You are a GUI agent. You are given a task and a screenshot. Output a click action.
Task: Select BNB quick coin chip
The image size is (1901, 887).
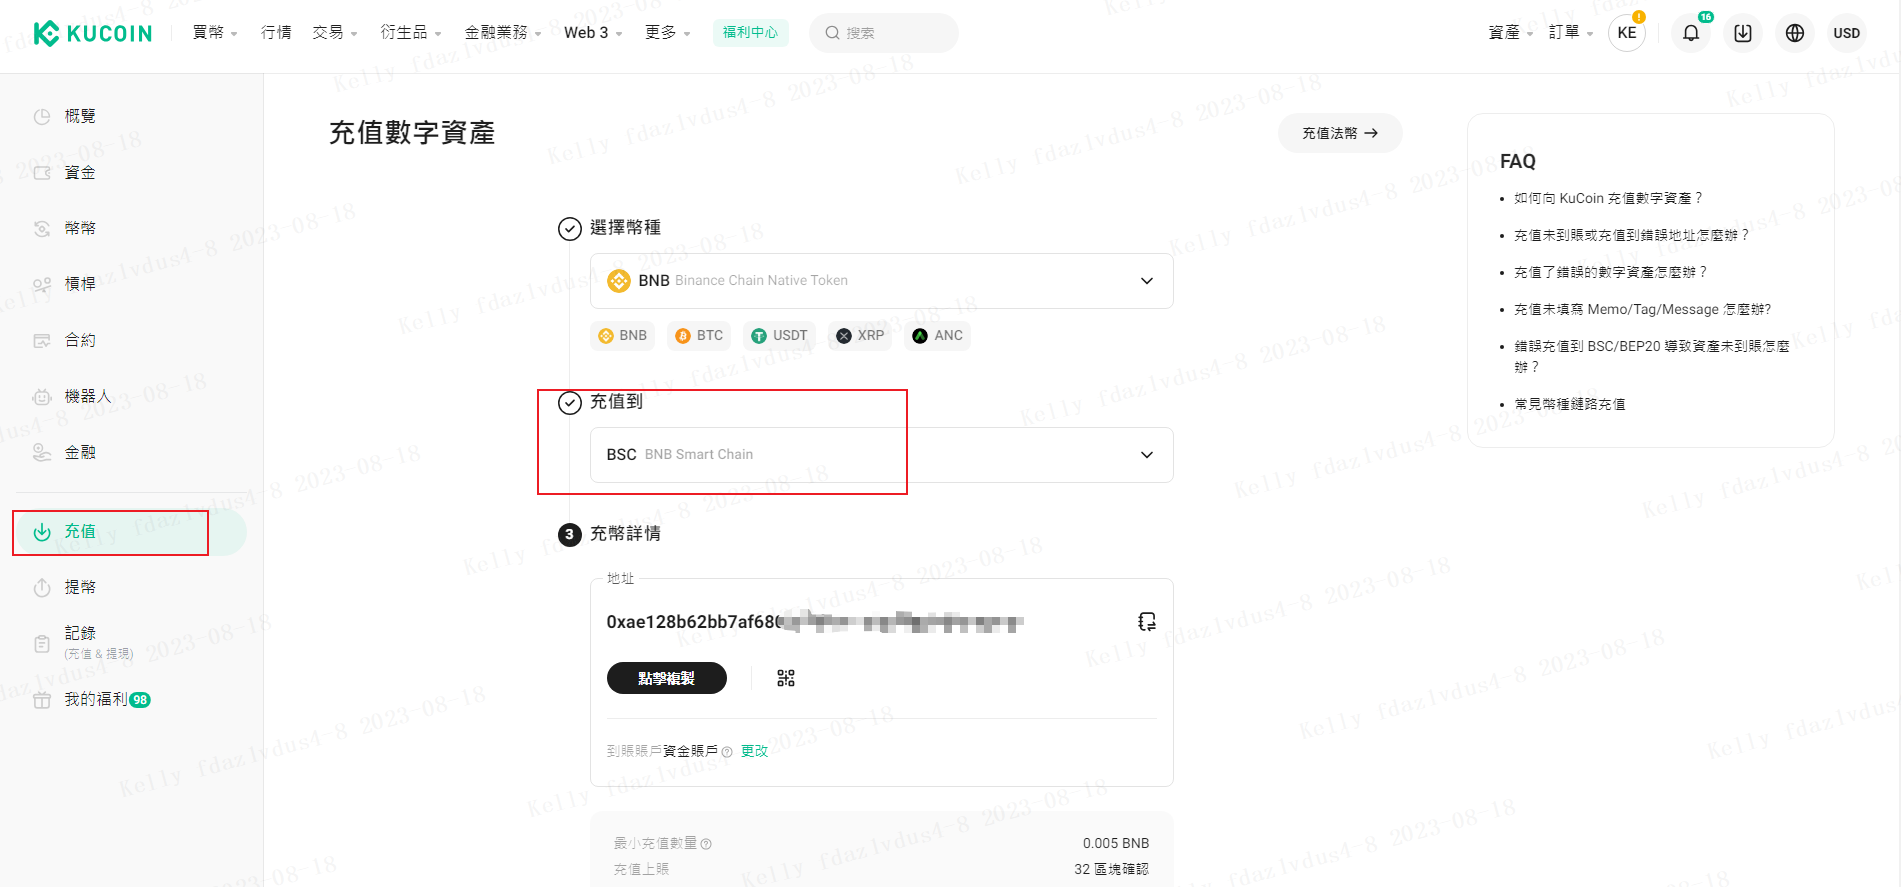(623, 335)
